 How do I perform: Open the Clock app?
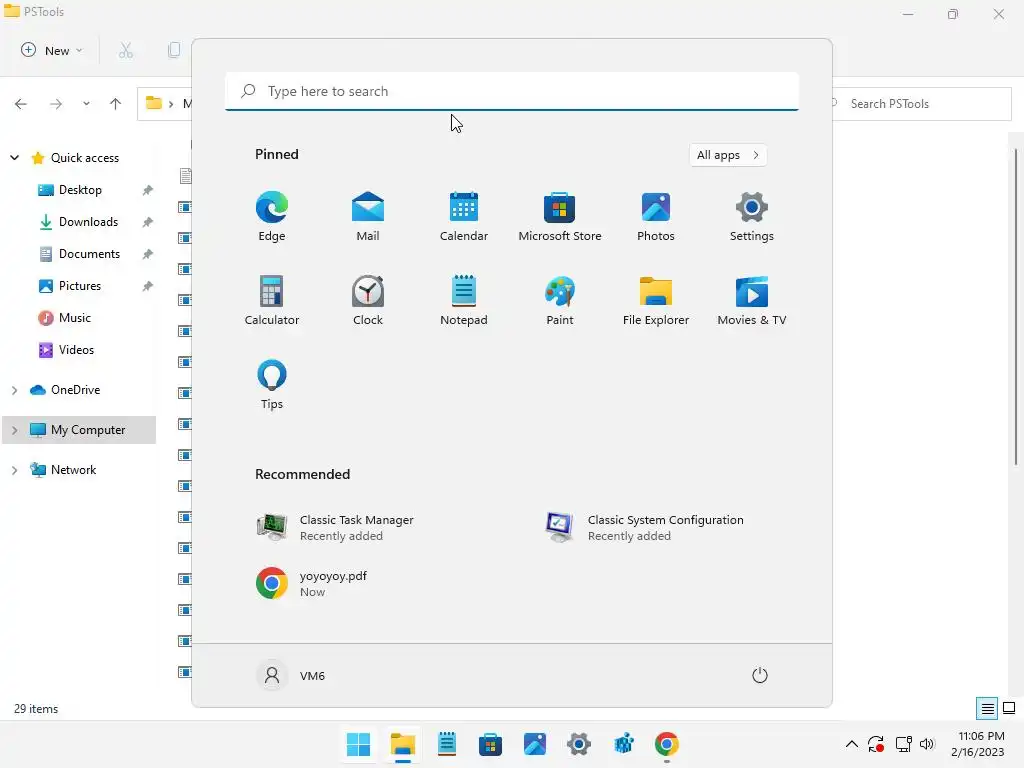click(x=368, y=300)
